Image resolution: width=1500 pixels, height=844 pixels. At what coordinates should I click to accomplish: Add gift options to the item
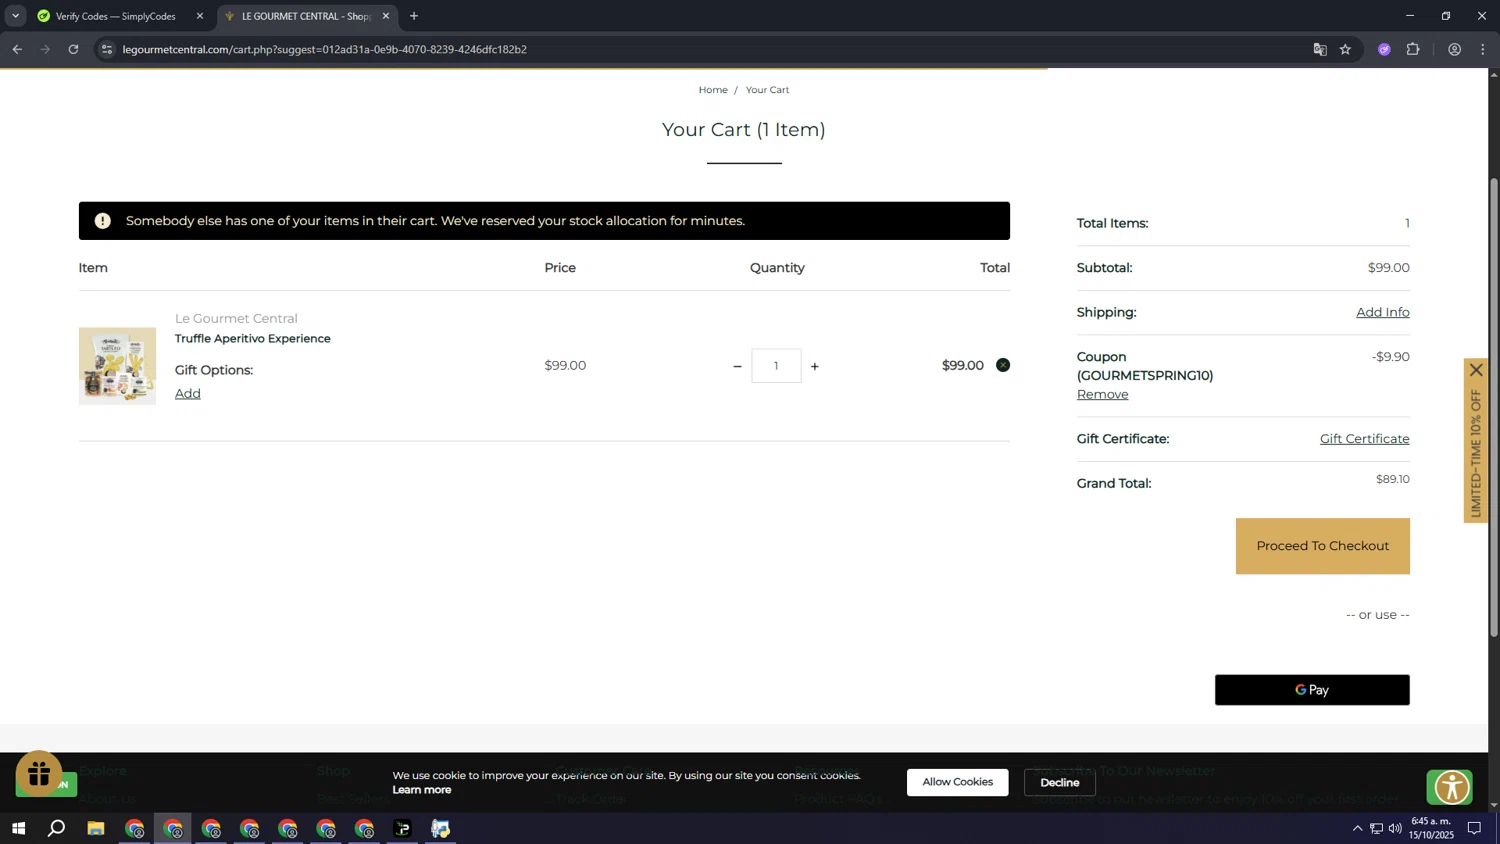pyautogui.click(x=188, y=394)
